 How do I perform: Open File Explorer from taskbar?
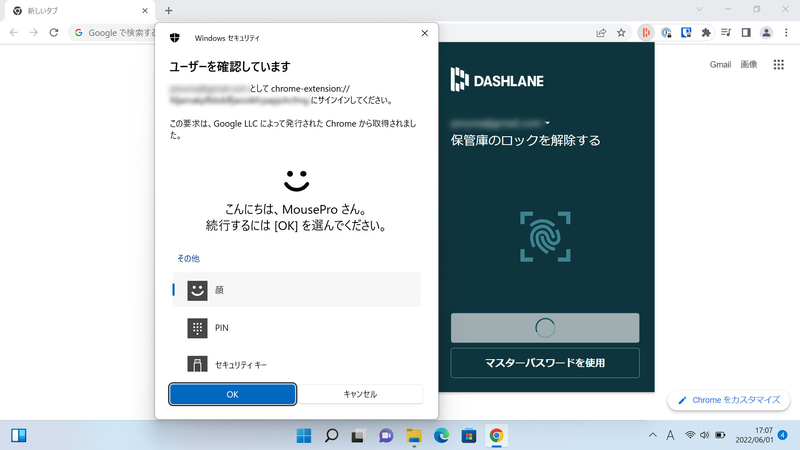tap(414, 436)
